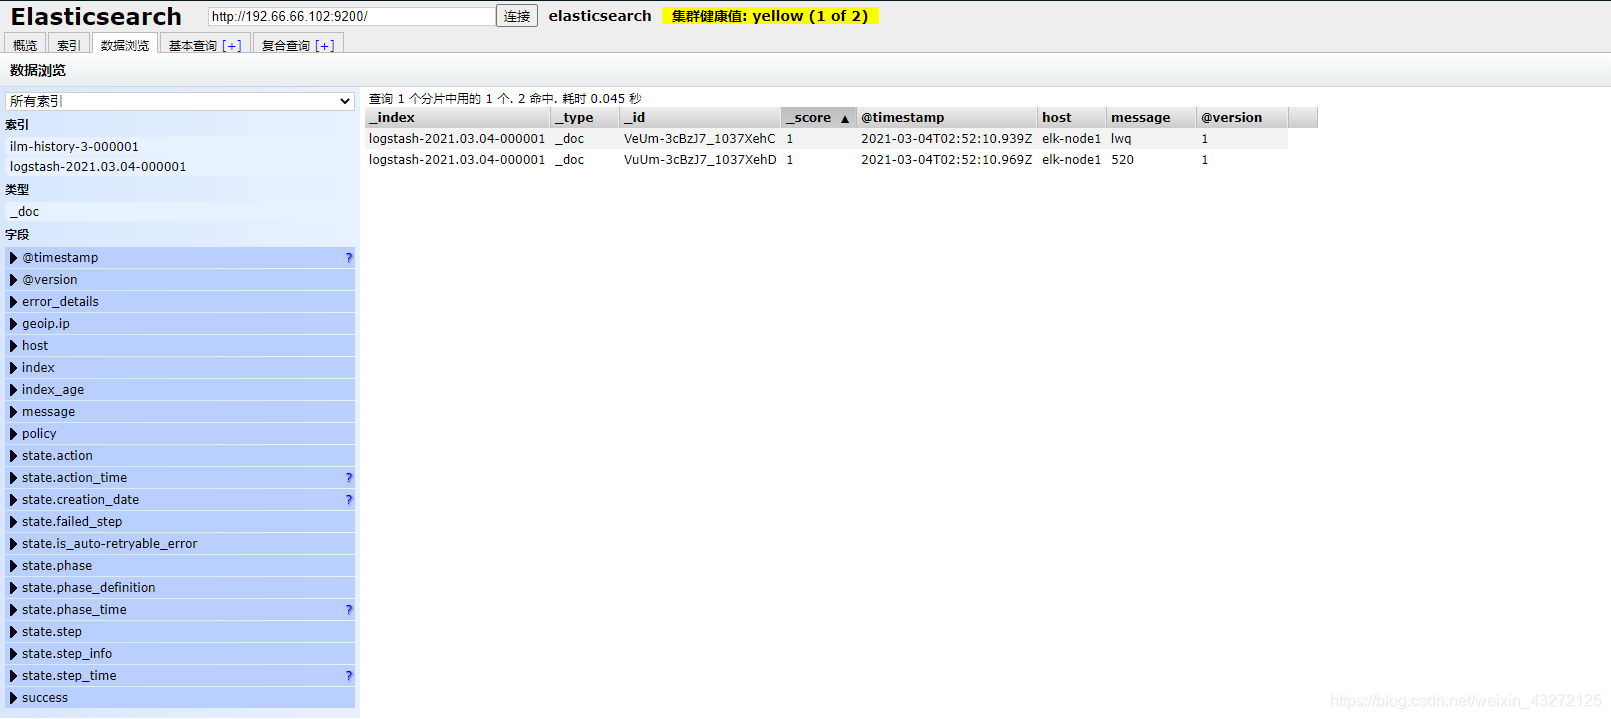Screen dimensions: 1611x719
Task: Open the 复合查询 tab
Action: click(x=286, y=45)
